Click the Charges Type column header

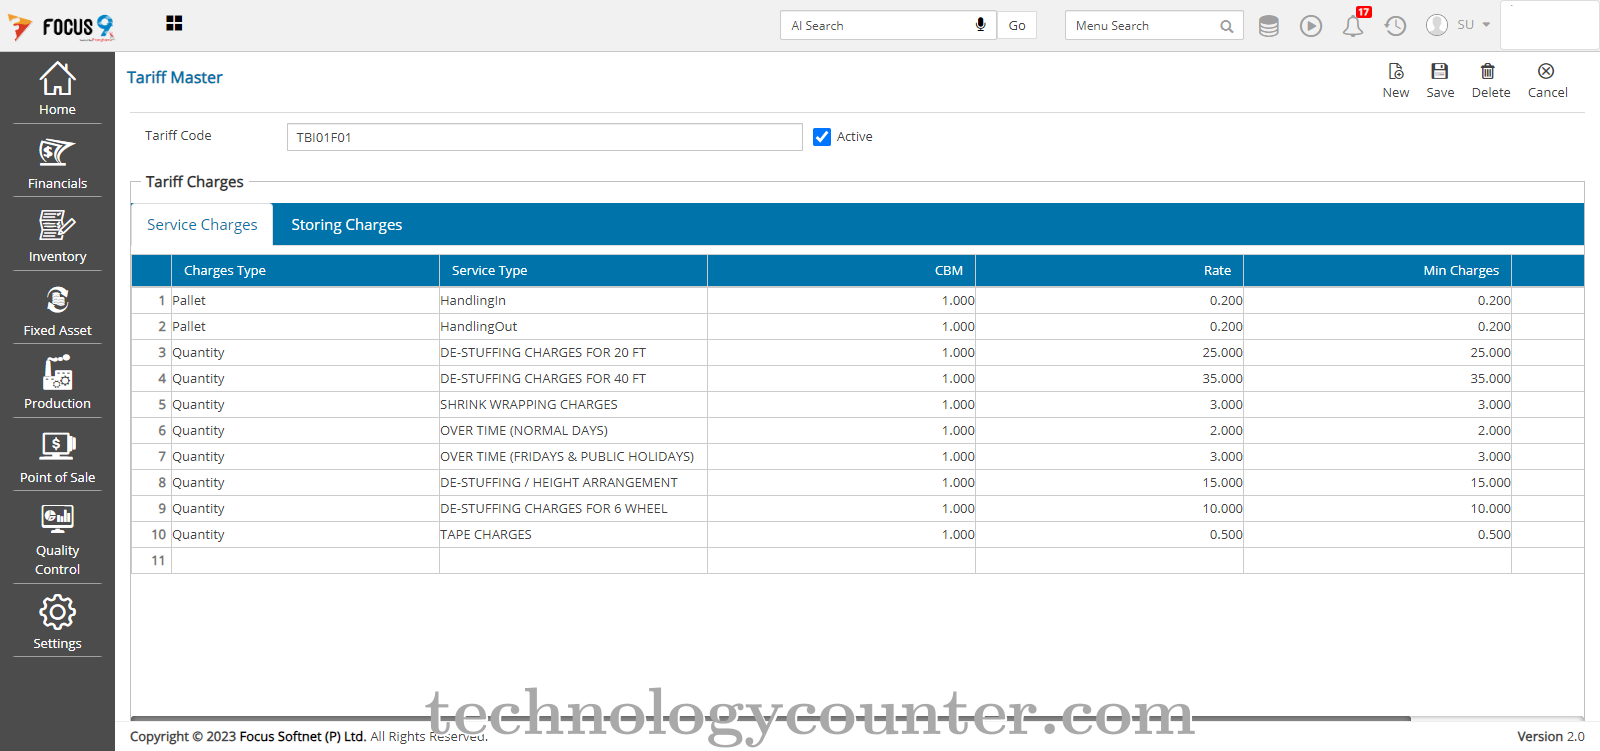tap(305, 271)
